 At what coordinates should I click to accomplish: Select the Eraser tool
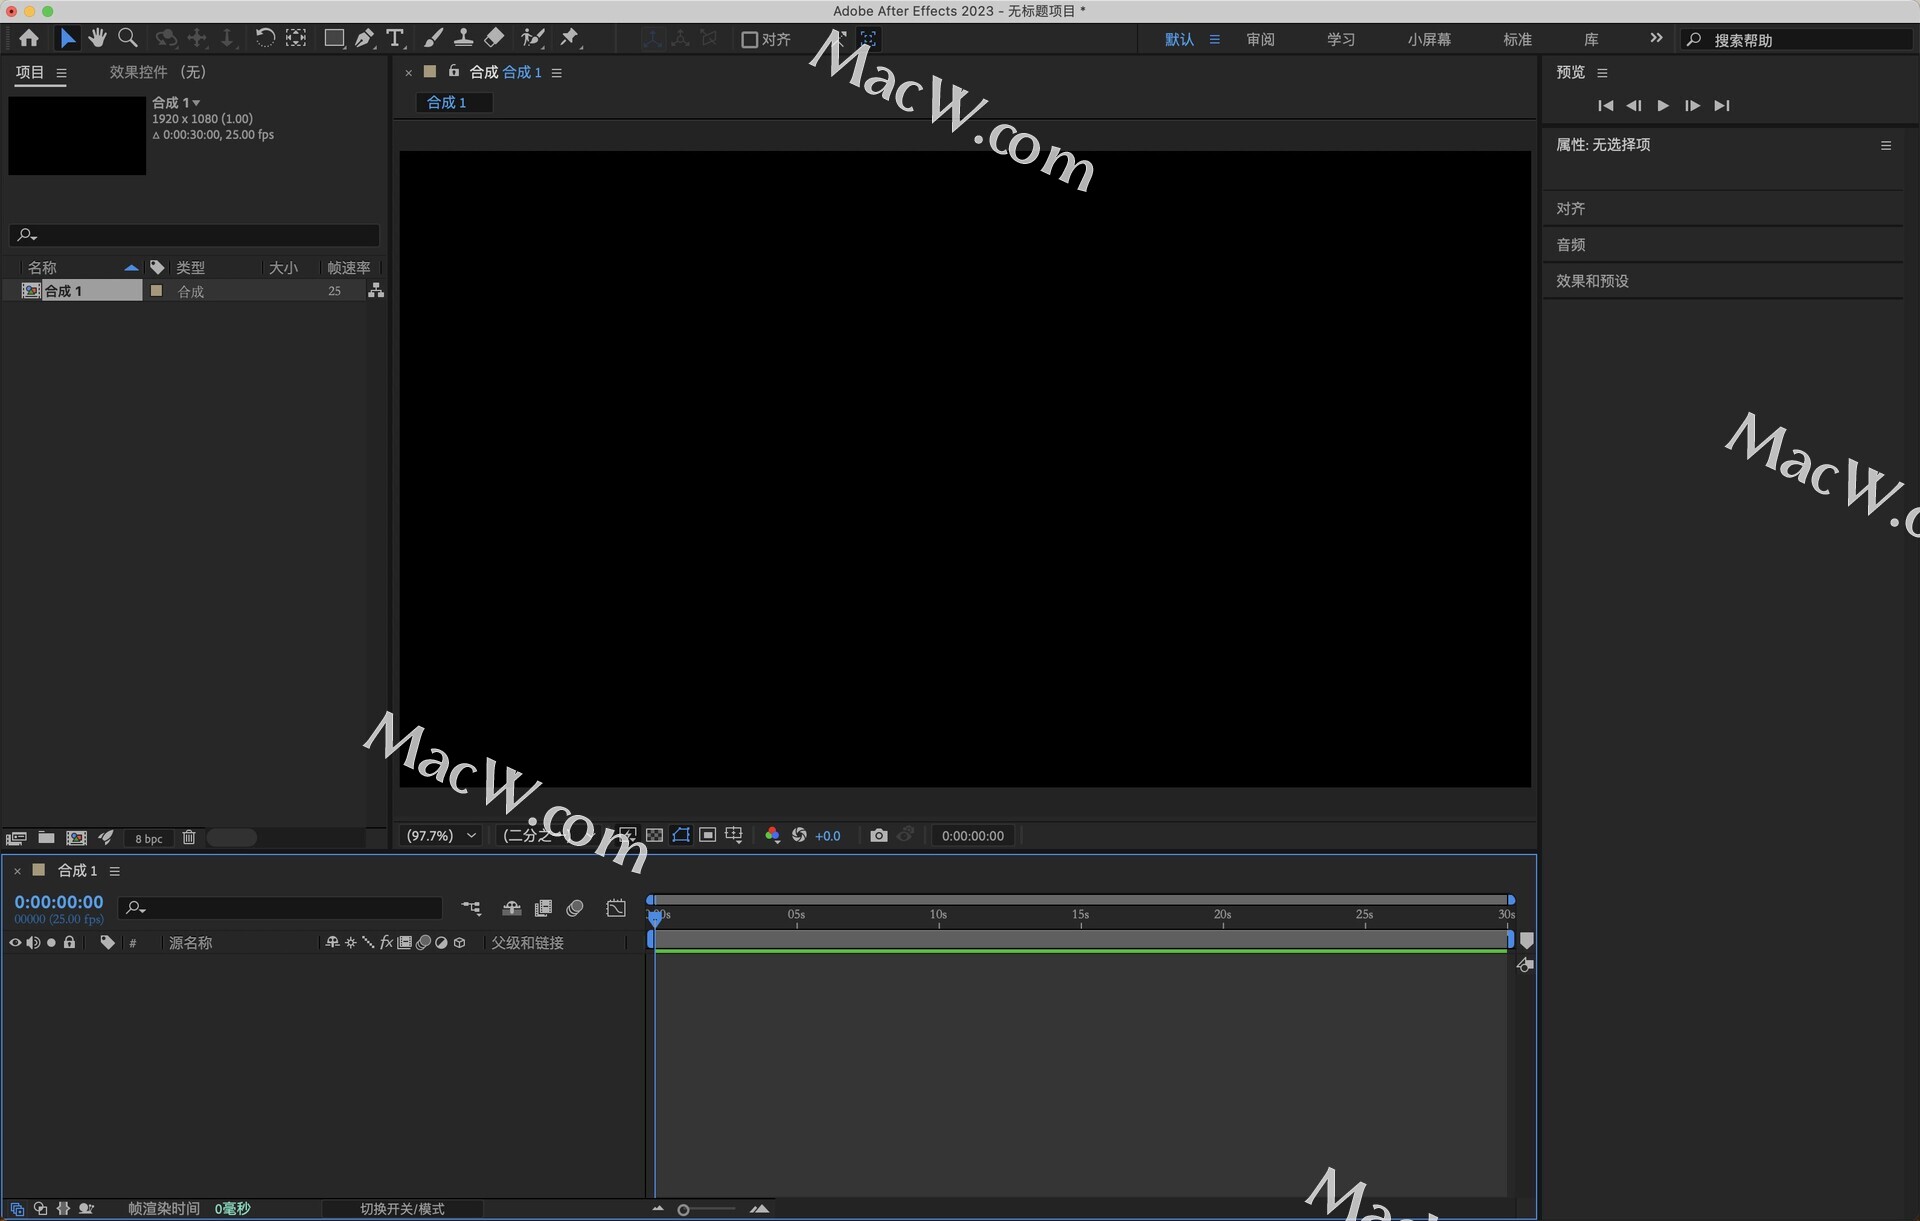coord(494,38)
